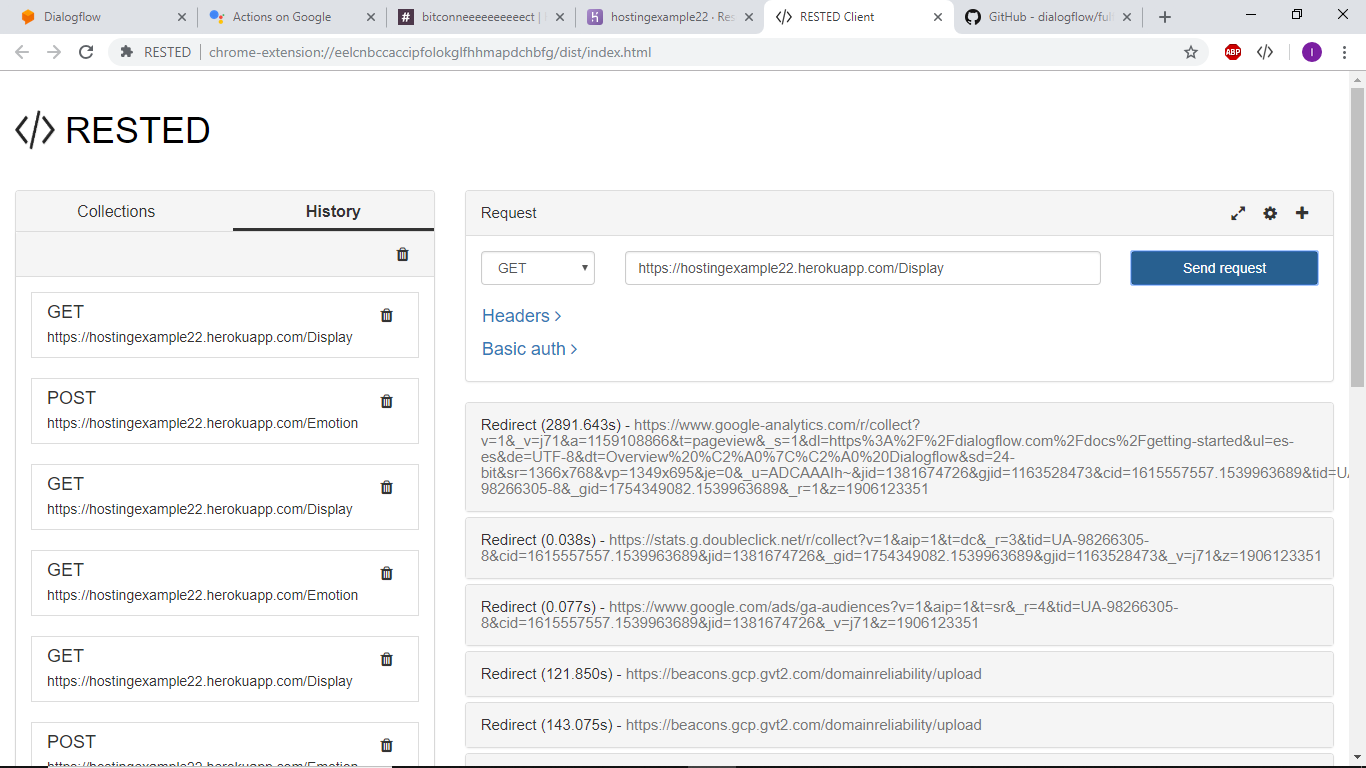
Task: Switch to the GitHub dialogflow tab
Action: [1048, 17]
